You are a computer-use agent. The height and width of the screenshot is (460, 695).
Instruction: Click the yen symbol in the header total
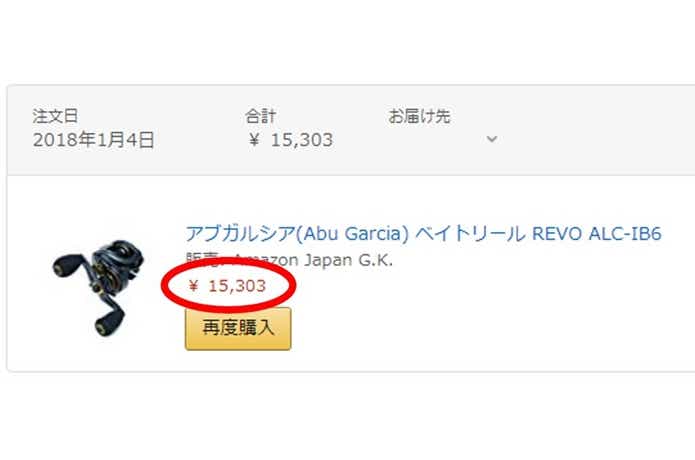254,140
